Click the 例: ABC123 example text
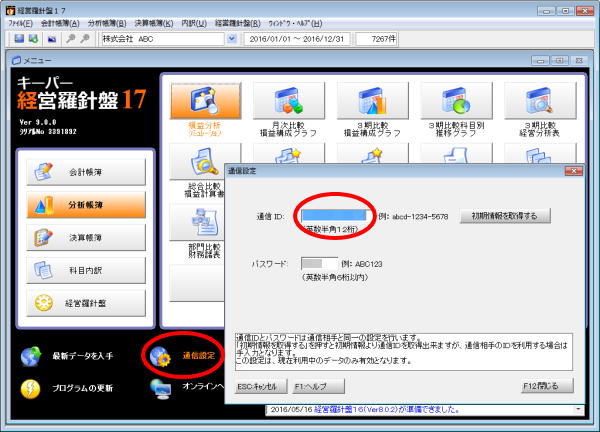Viewport: 600px width, 432px height. coord(362,264)
